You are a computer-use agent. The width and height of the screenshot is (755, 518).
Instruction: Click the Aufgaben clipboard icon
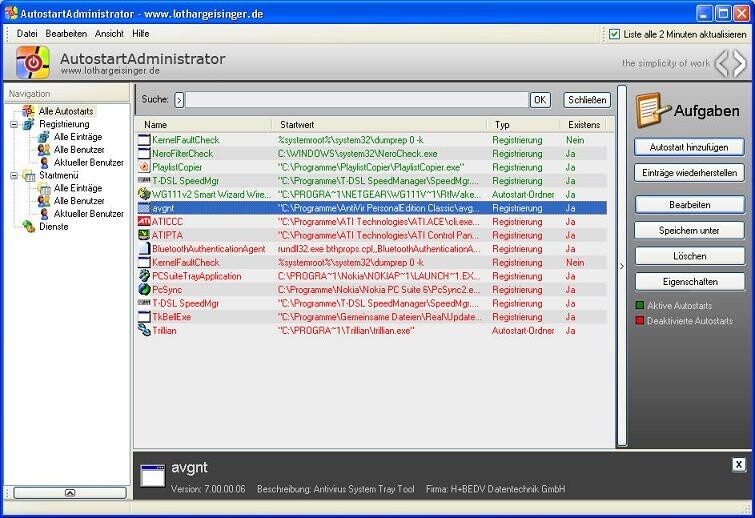click(653, 110)
